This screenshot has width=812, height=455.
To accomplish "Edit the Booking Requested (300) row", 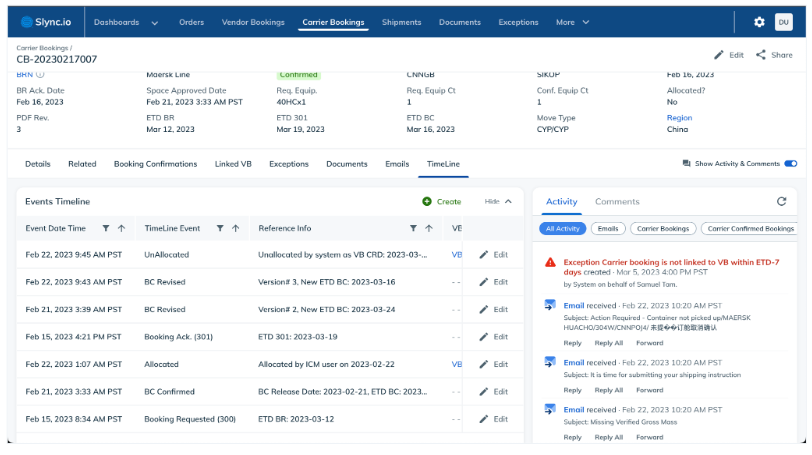I will pos(494,419).
